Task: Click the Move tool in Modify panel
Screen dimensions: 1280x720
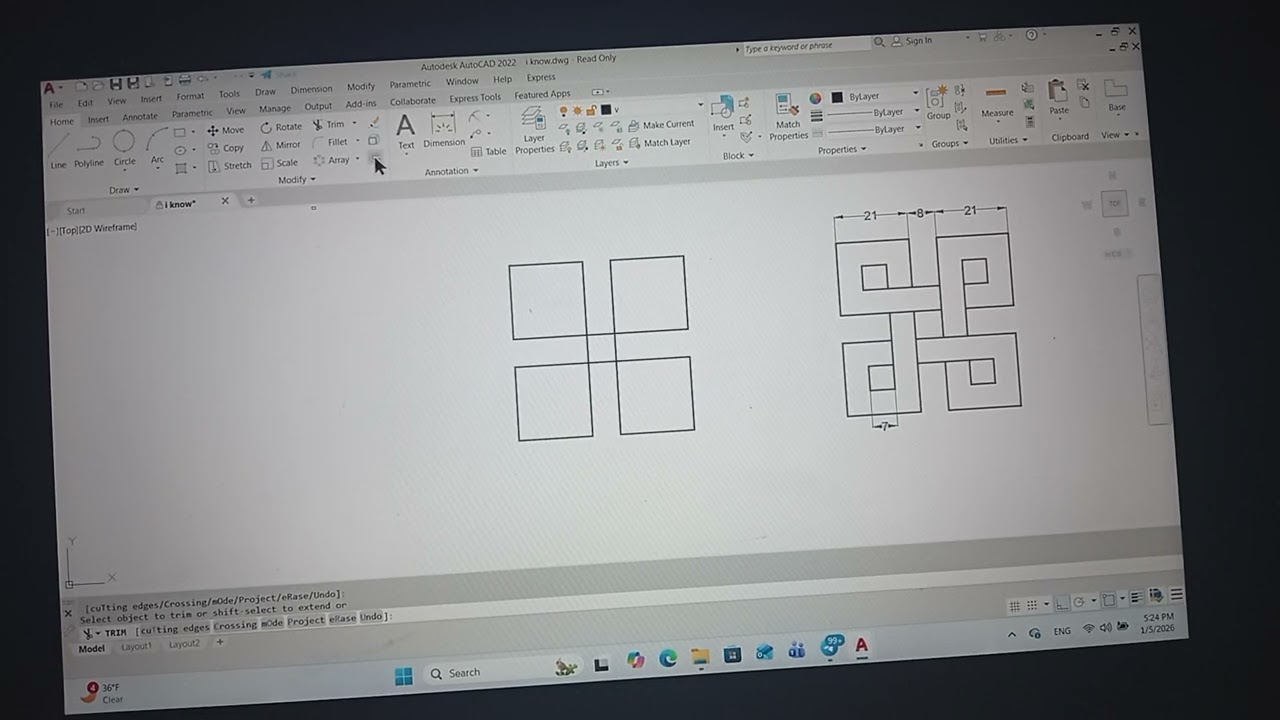Action: 226,130
